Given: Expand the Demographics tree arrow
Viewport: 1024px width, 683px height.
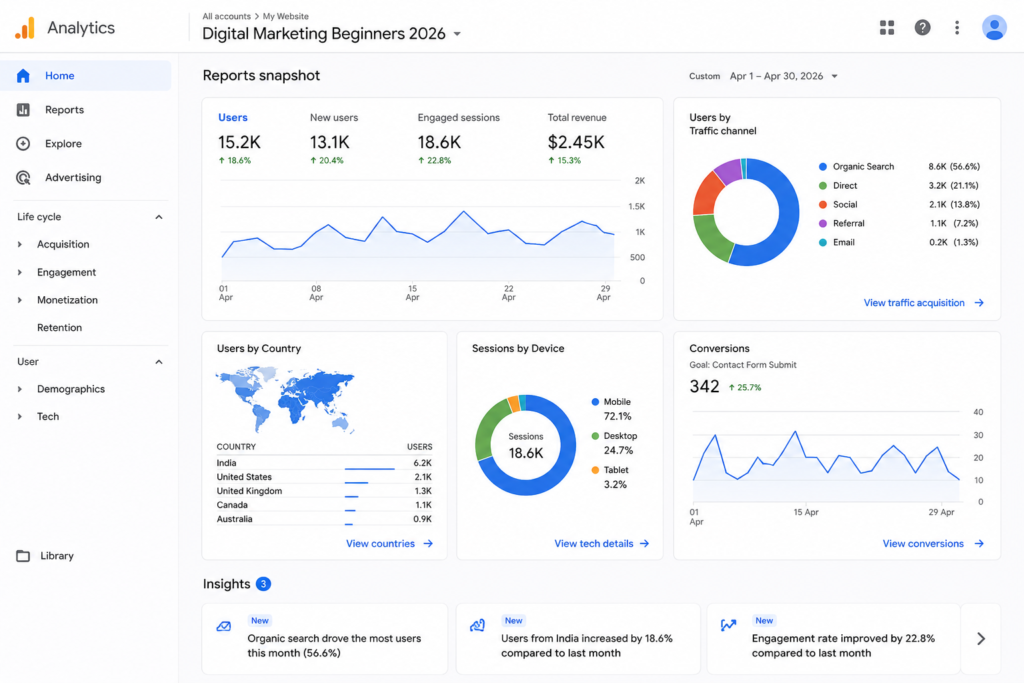Looking at the screenshot, I should pyautogui.click(x=20, y=389).
